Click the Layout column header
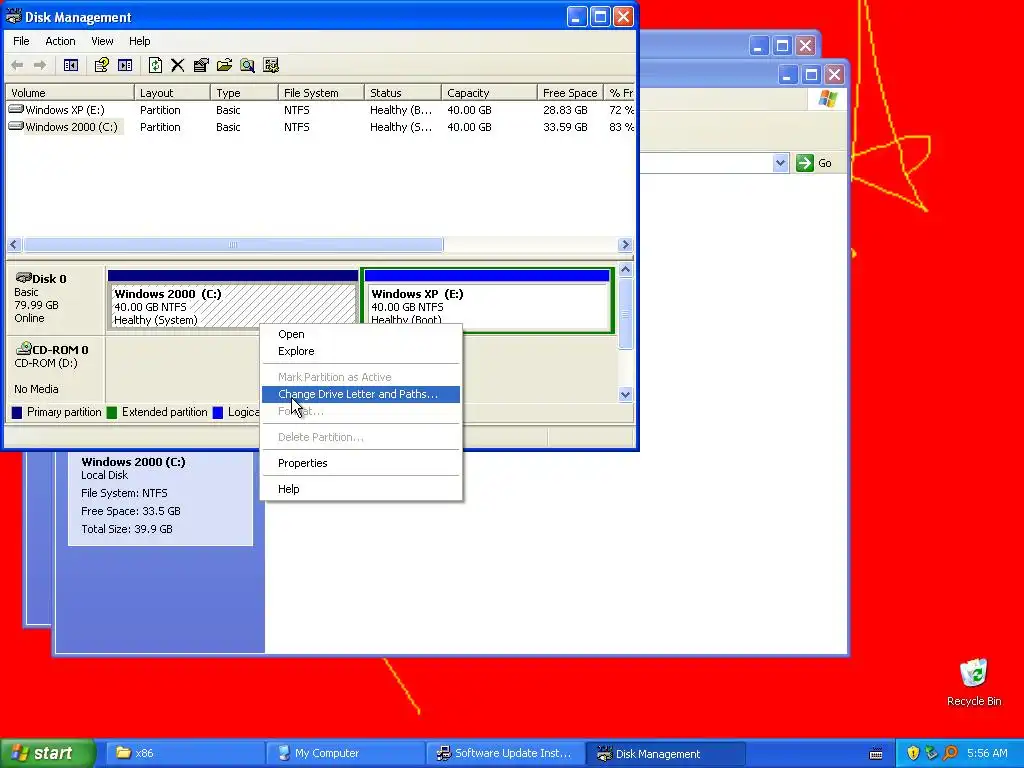 172,93
